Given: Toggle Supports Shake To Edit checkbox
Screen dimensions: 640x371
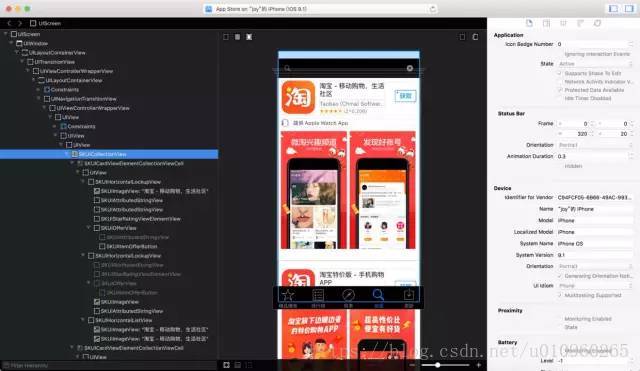Looking at the screenshot, I should pos(560,73).
